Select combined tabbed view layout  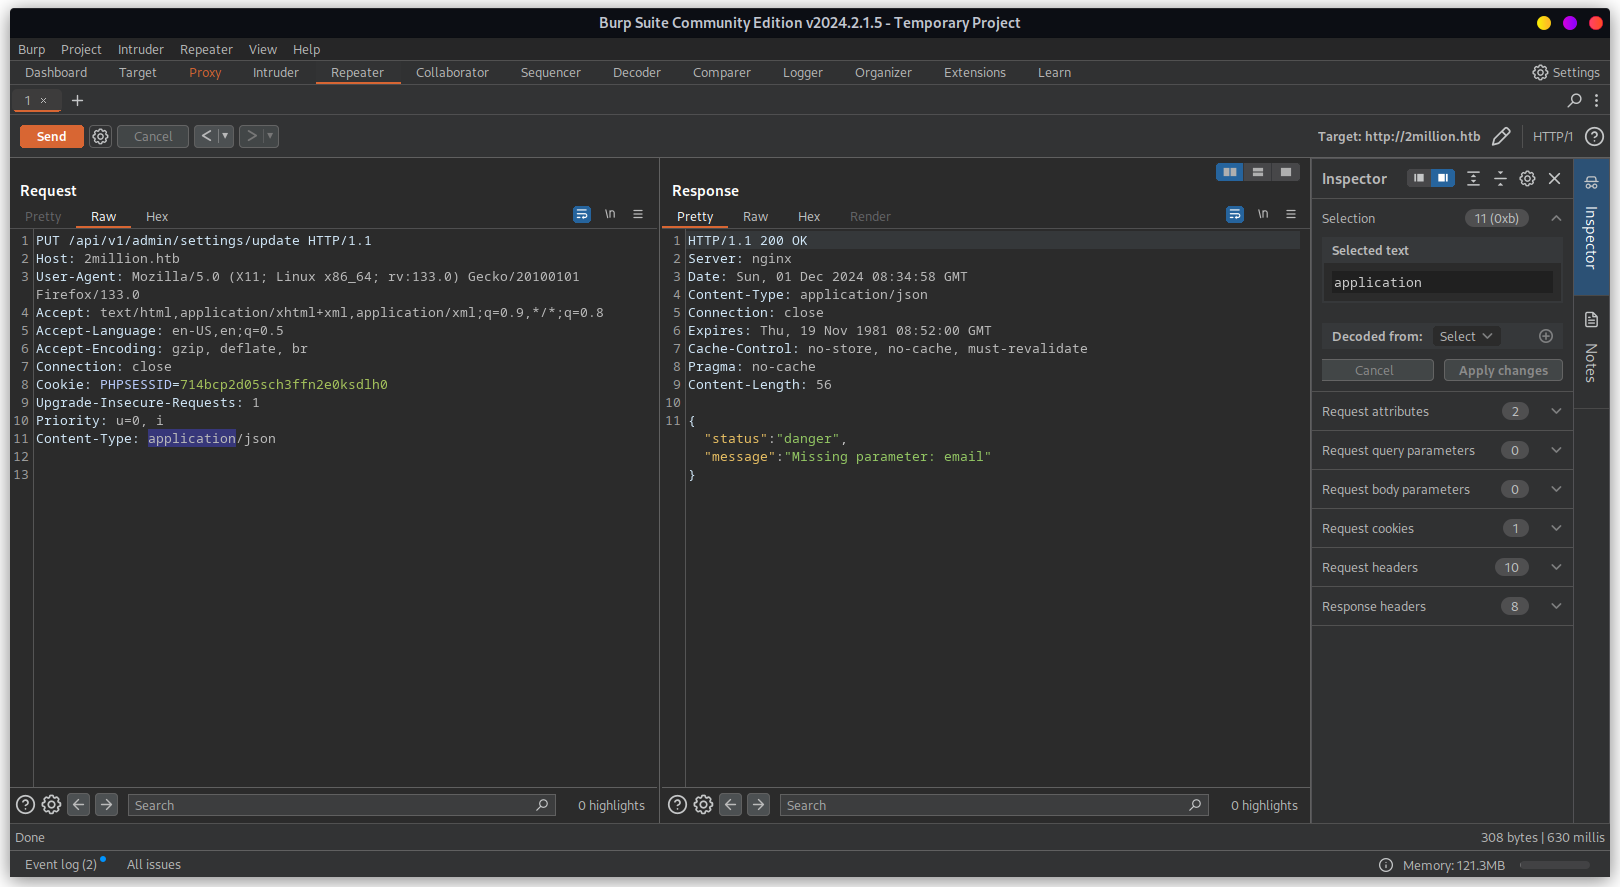[1286, 172]
